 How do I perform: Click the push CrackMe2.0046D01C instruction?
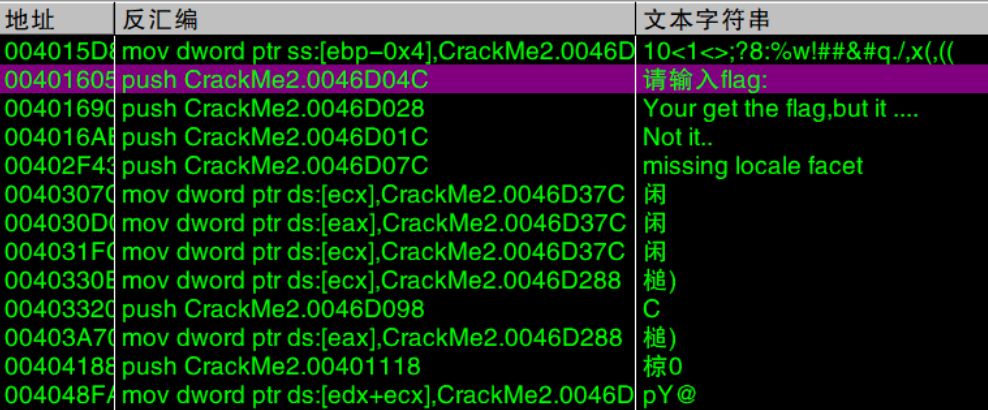coord(274,137)
